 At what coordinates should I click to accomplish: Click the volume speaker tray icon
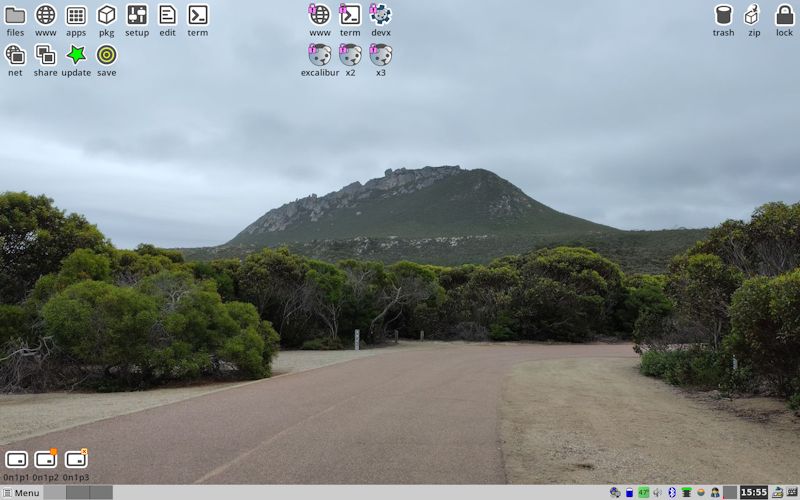tap(657, 492)
